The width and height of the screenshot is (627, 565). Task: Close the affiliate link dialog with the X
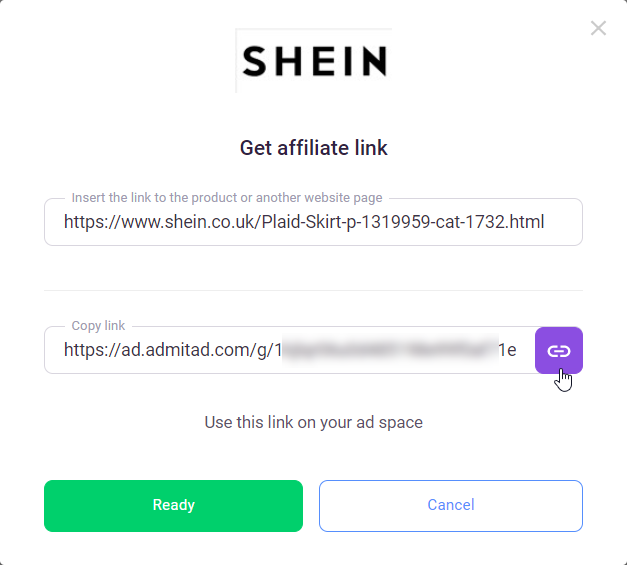tap(598, 28)
